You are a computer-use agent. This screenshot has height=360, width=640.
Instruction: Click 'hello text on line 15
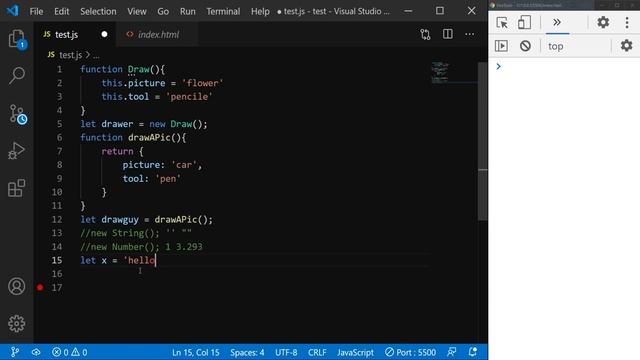coord(139,260)
